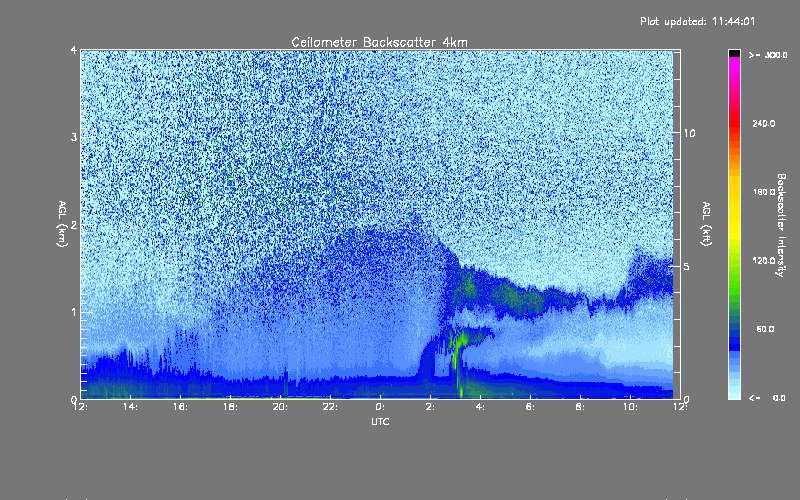Click the '60.0' colorbar value
800x500 pixels.
point(765,329)
